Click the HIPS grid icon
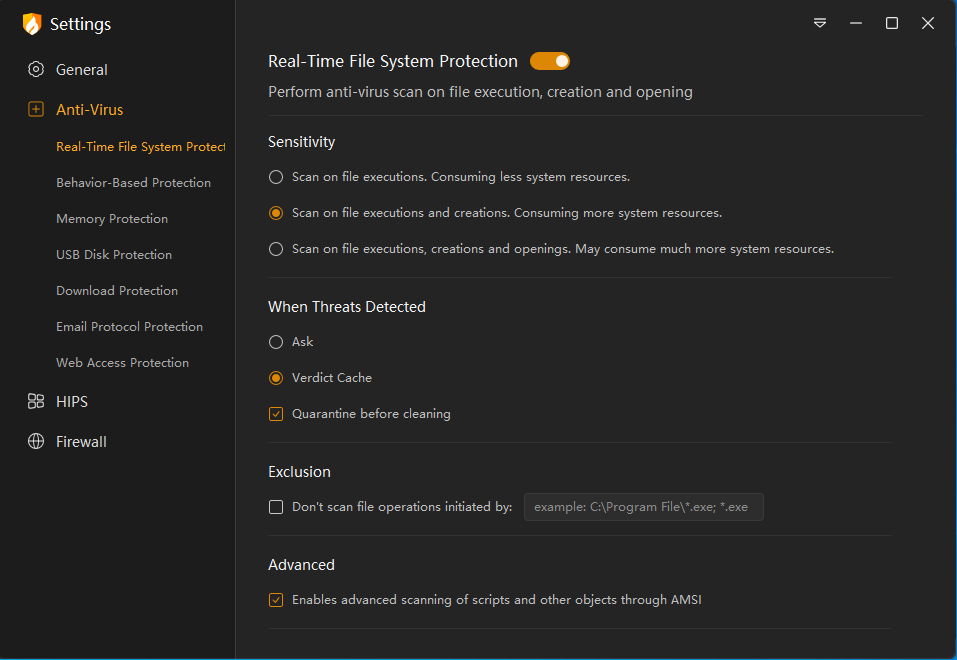Viewport: 957px width, 660px height. tap(36, 402)
